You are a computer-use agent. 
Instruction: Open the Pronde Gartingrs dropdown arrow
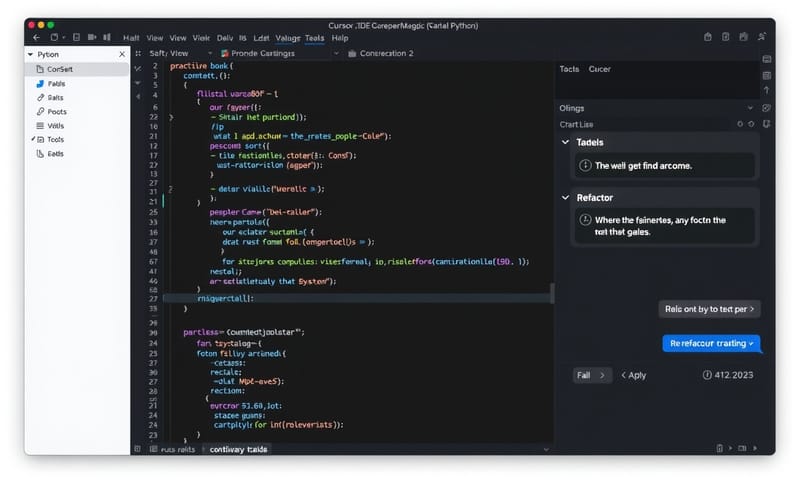click(336, 53)
